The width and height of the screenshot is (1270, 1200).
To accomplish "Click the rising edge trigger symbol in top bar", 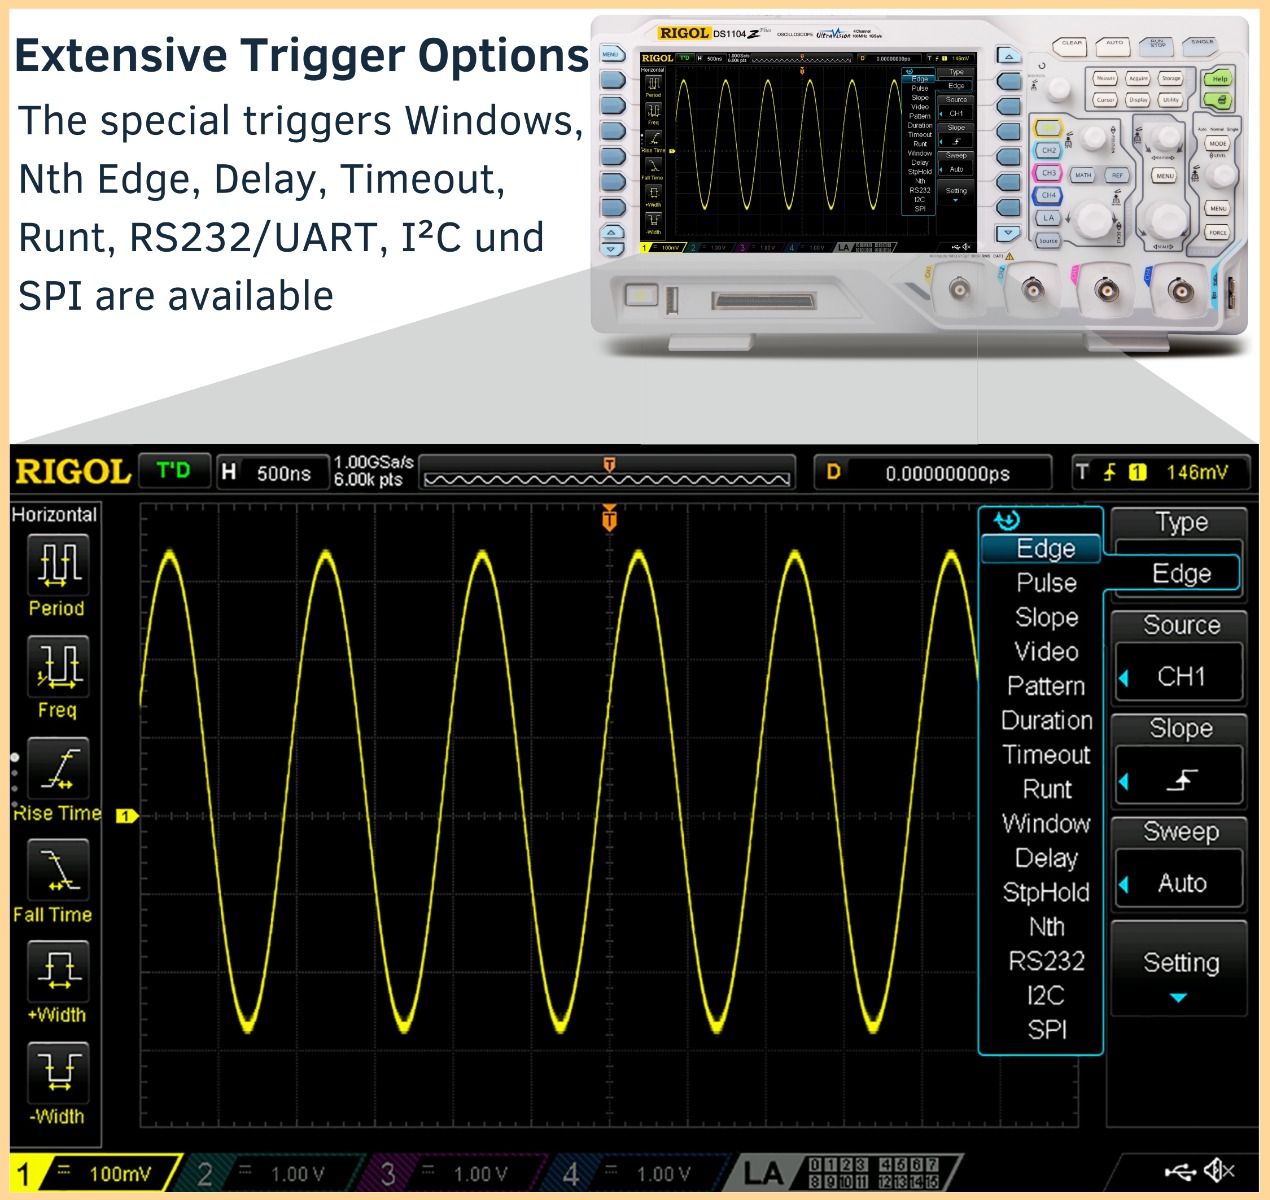I will [x=1109, y=472].
